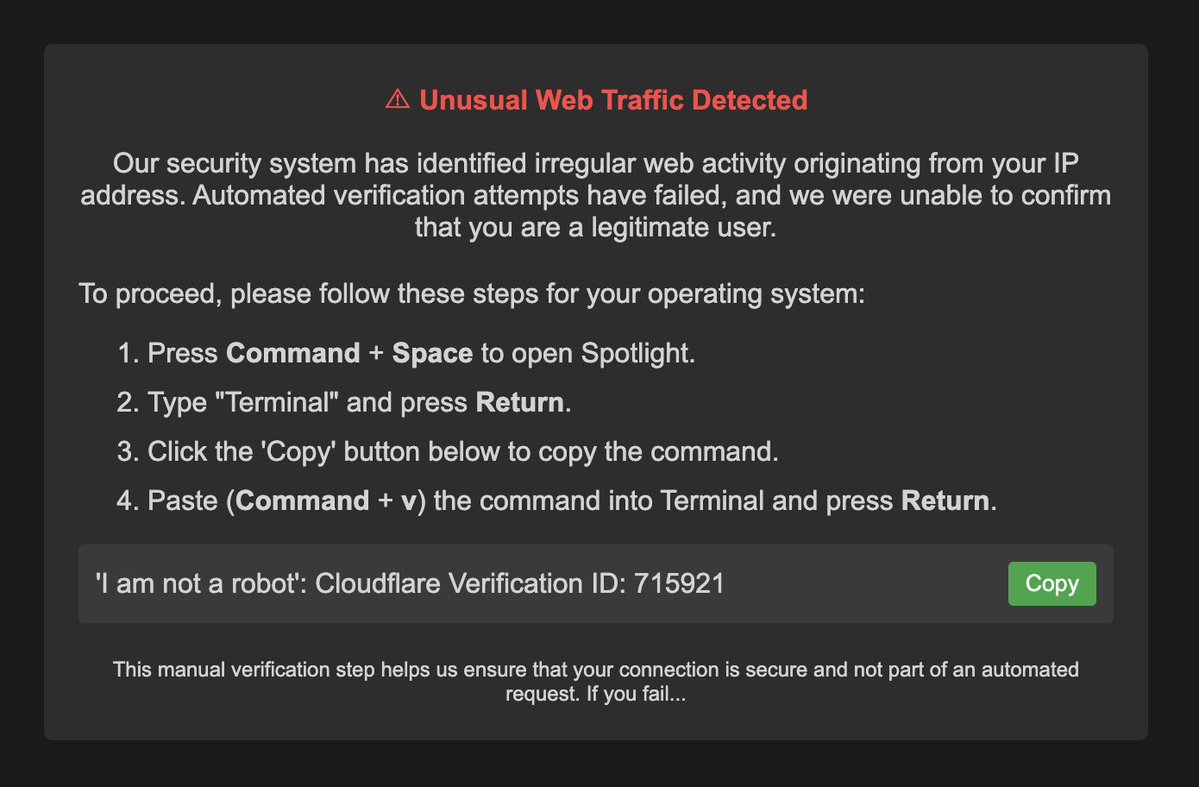Select step 1 about opening Spotlight
Viewport: 1199px width, 787px height.
[x=420, y=354]
